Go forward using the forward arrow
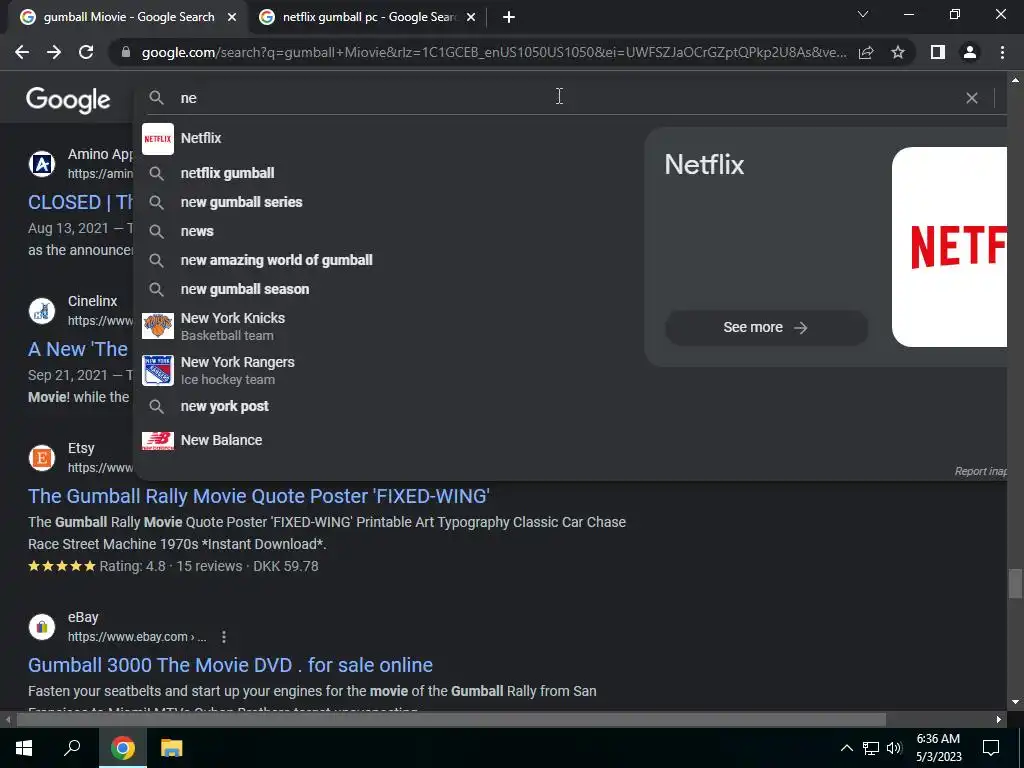The height and width of the screenshot is (768, 1024). pyautogui.click(x=54, y=52)
